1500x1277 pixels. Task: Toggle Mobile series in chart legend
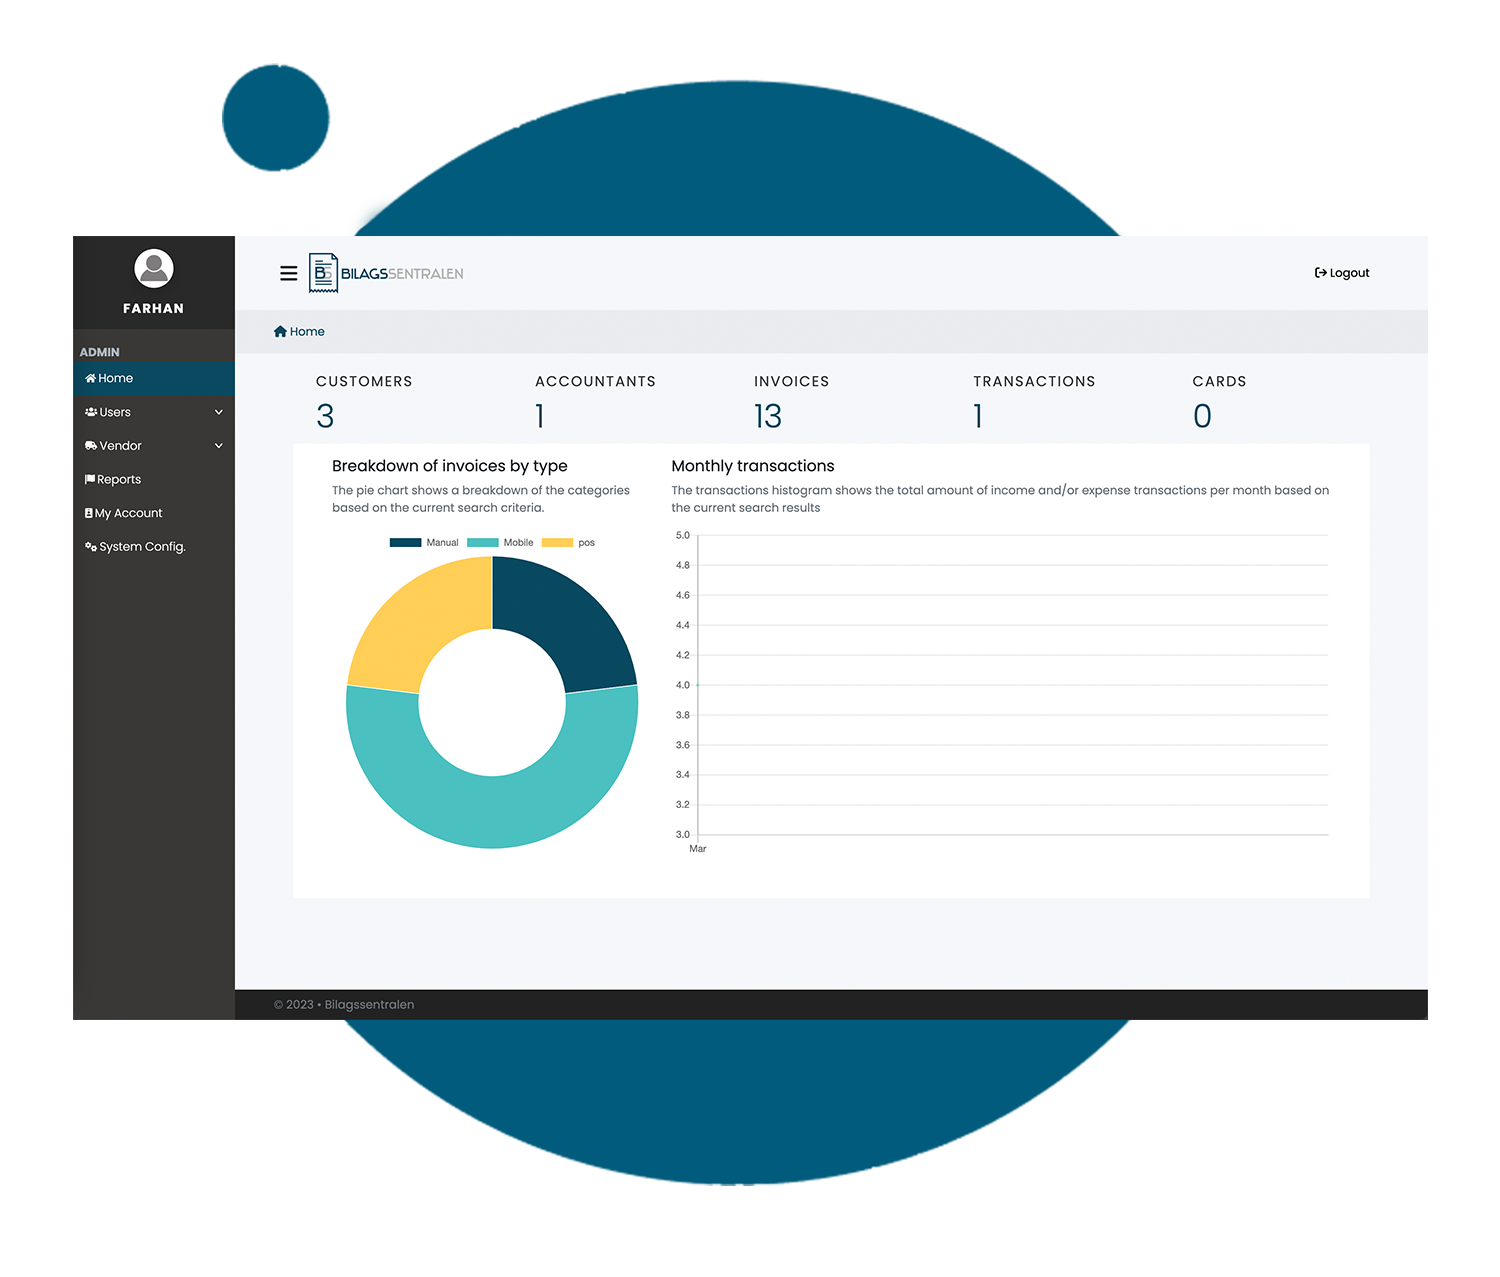coord(500,543)
